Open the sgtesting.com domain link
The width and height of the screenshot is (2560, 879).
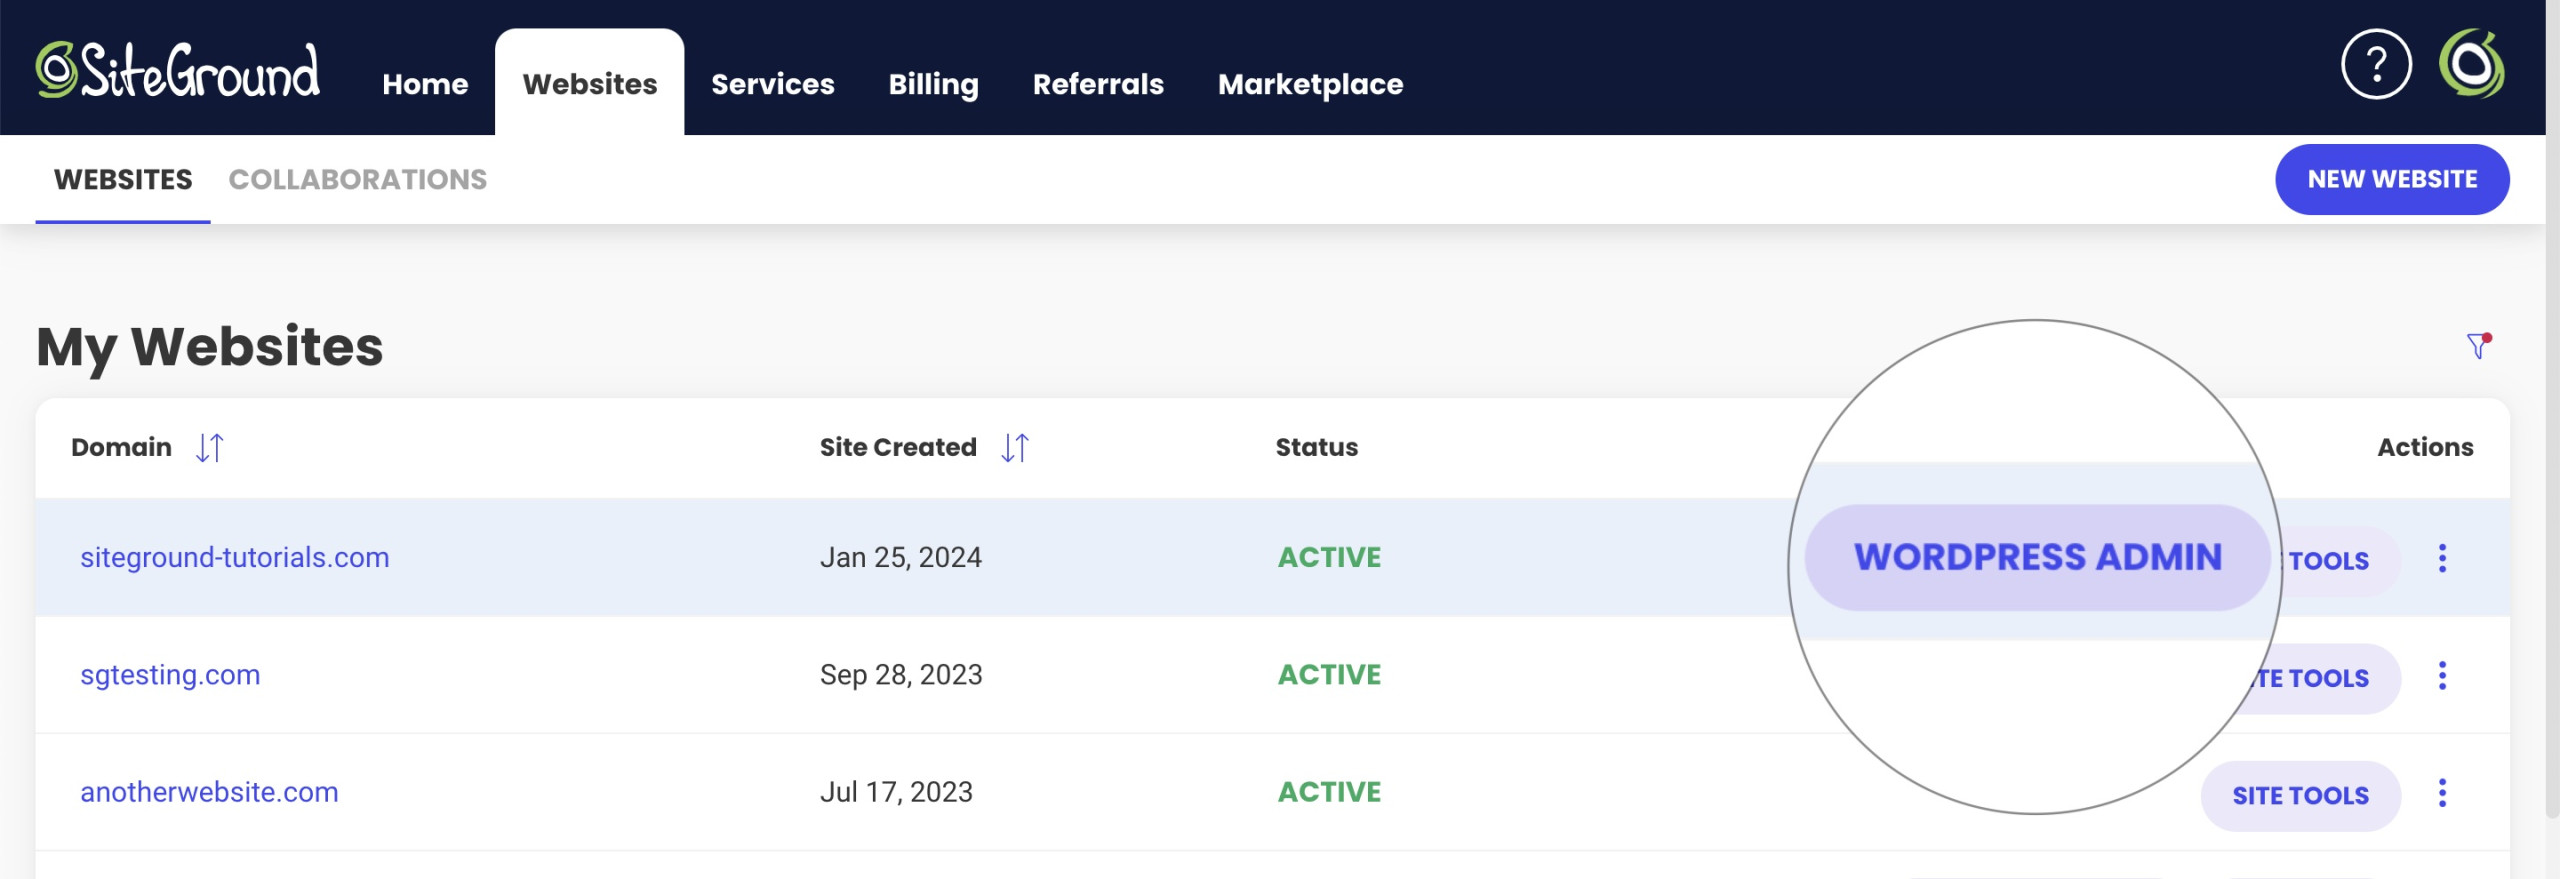coord(170,676)
